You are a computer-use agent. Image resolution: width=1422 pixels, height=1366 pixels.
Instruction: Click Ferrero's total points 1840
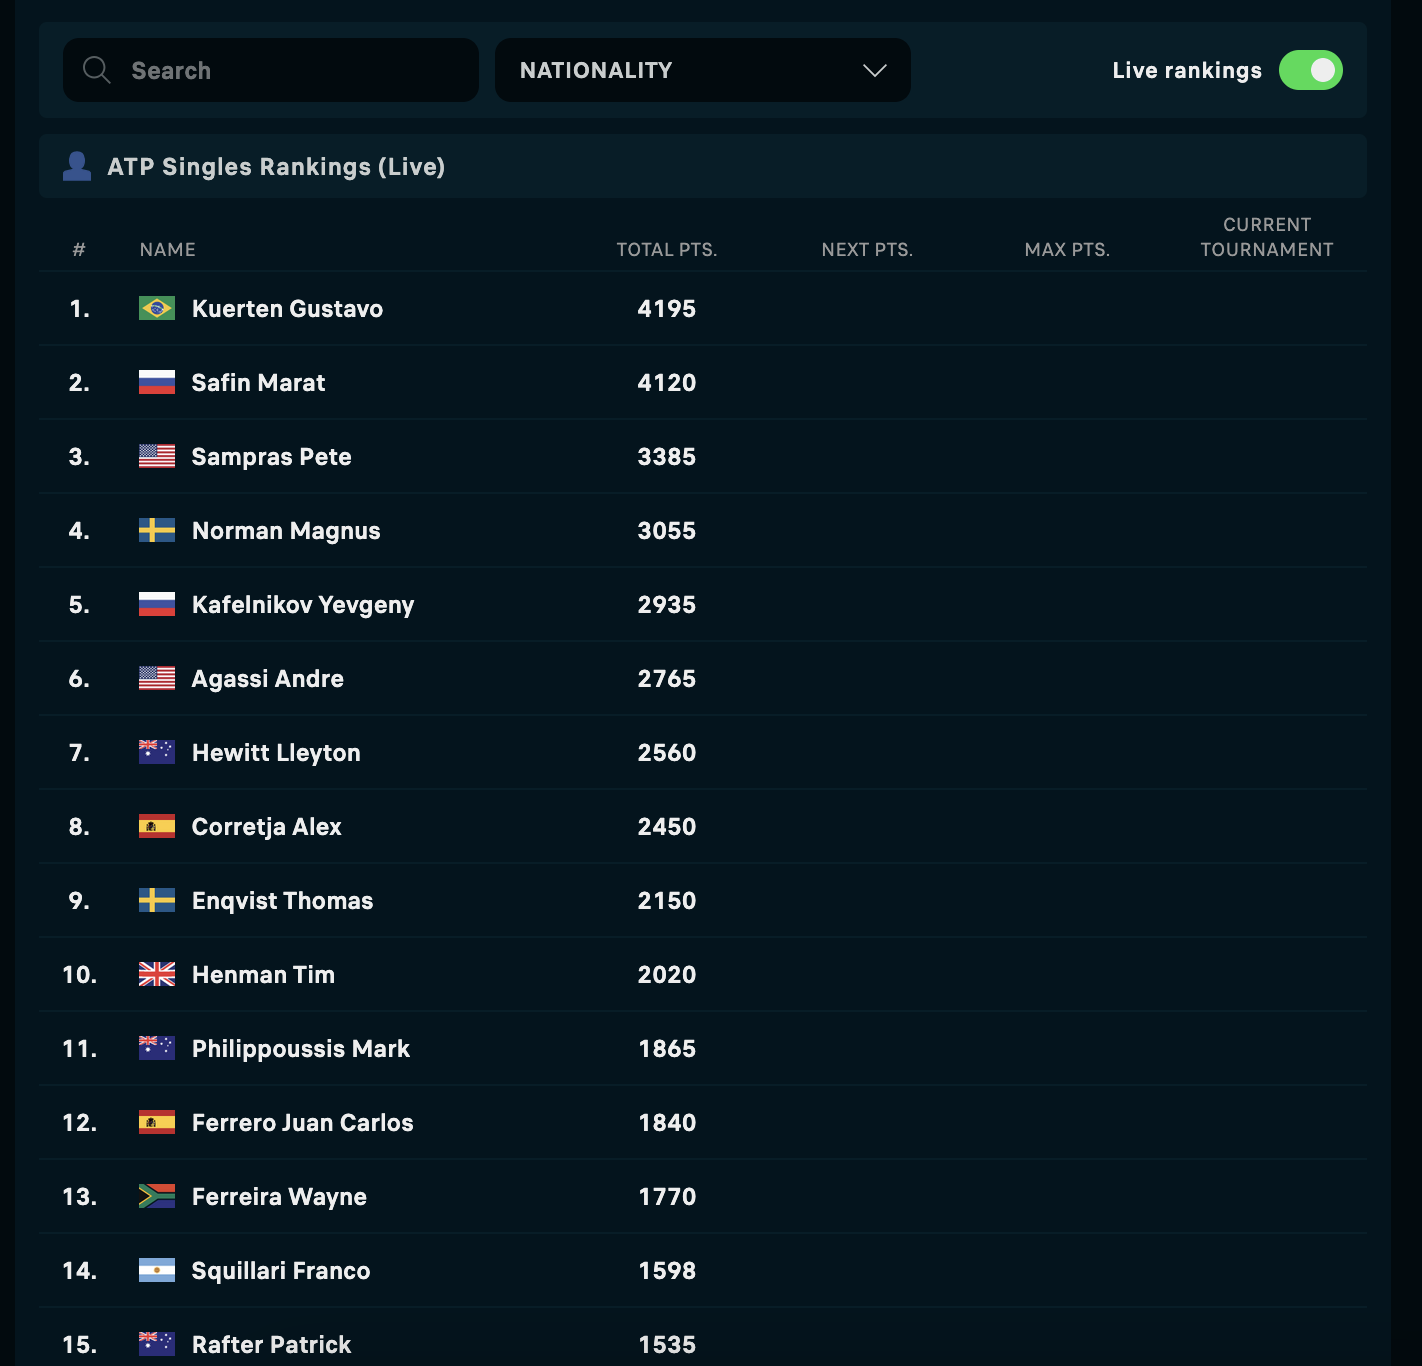667,1123
